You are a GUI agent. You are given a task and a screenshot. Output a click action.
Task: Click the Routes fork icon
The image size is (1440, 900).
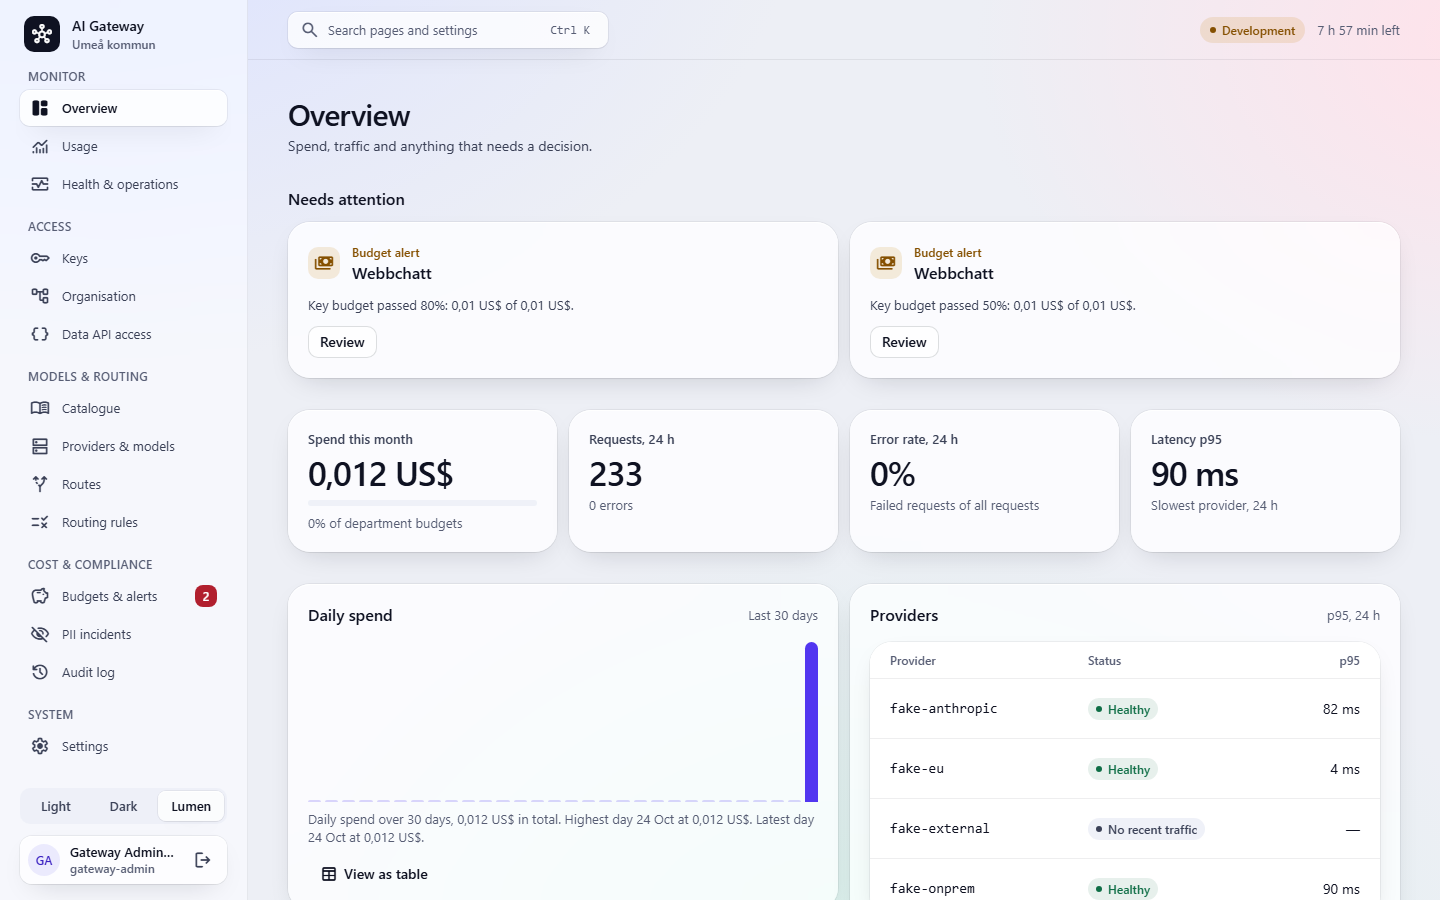point(40,485)
